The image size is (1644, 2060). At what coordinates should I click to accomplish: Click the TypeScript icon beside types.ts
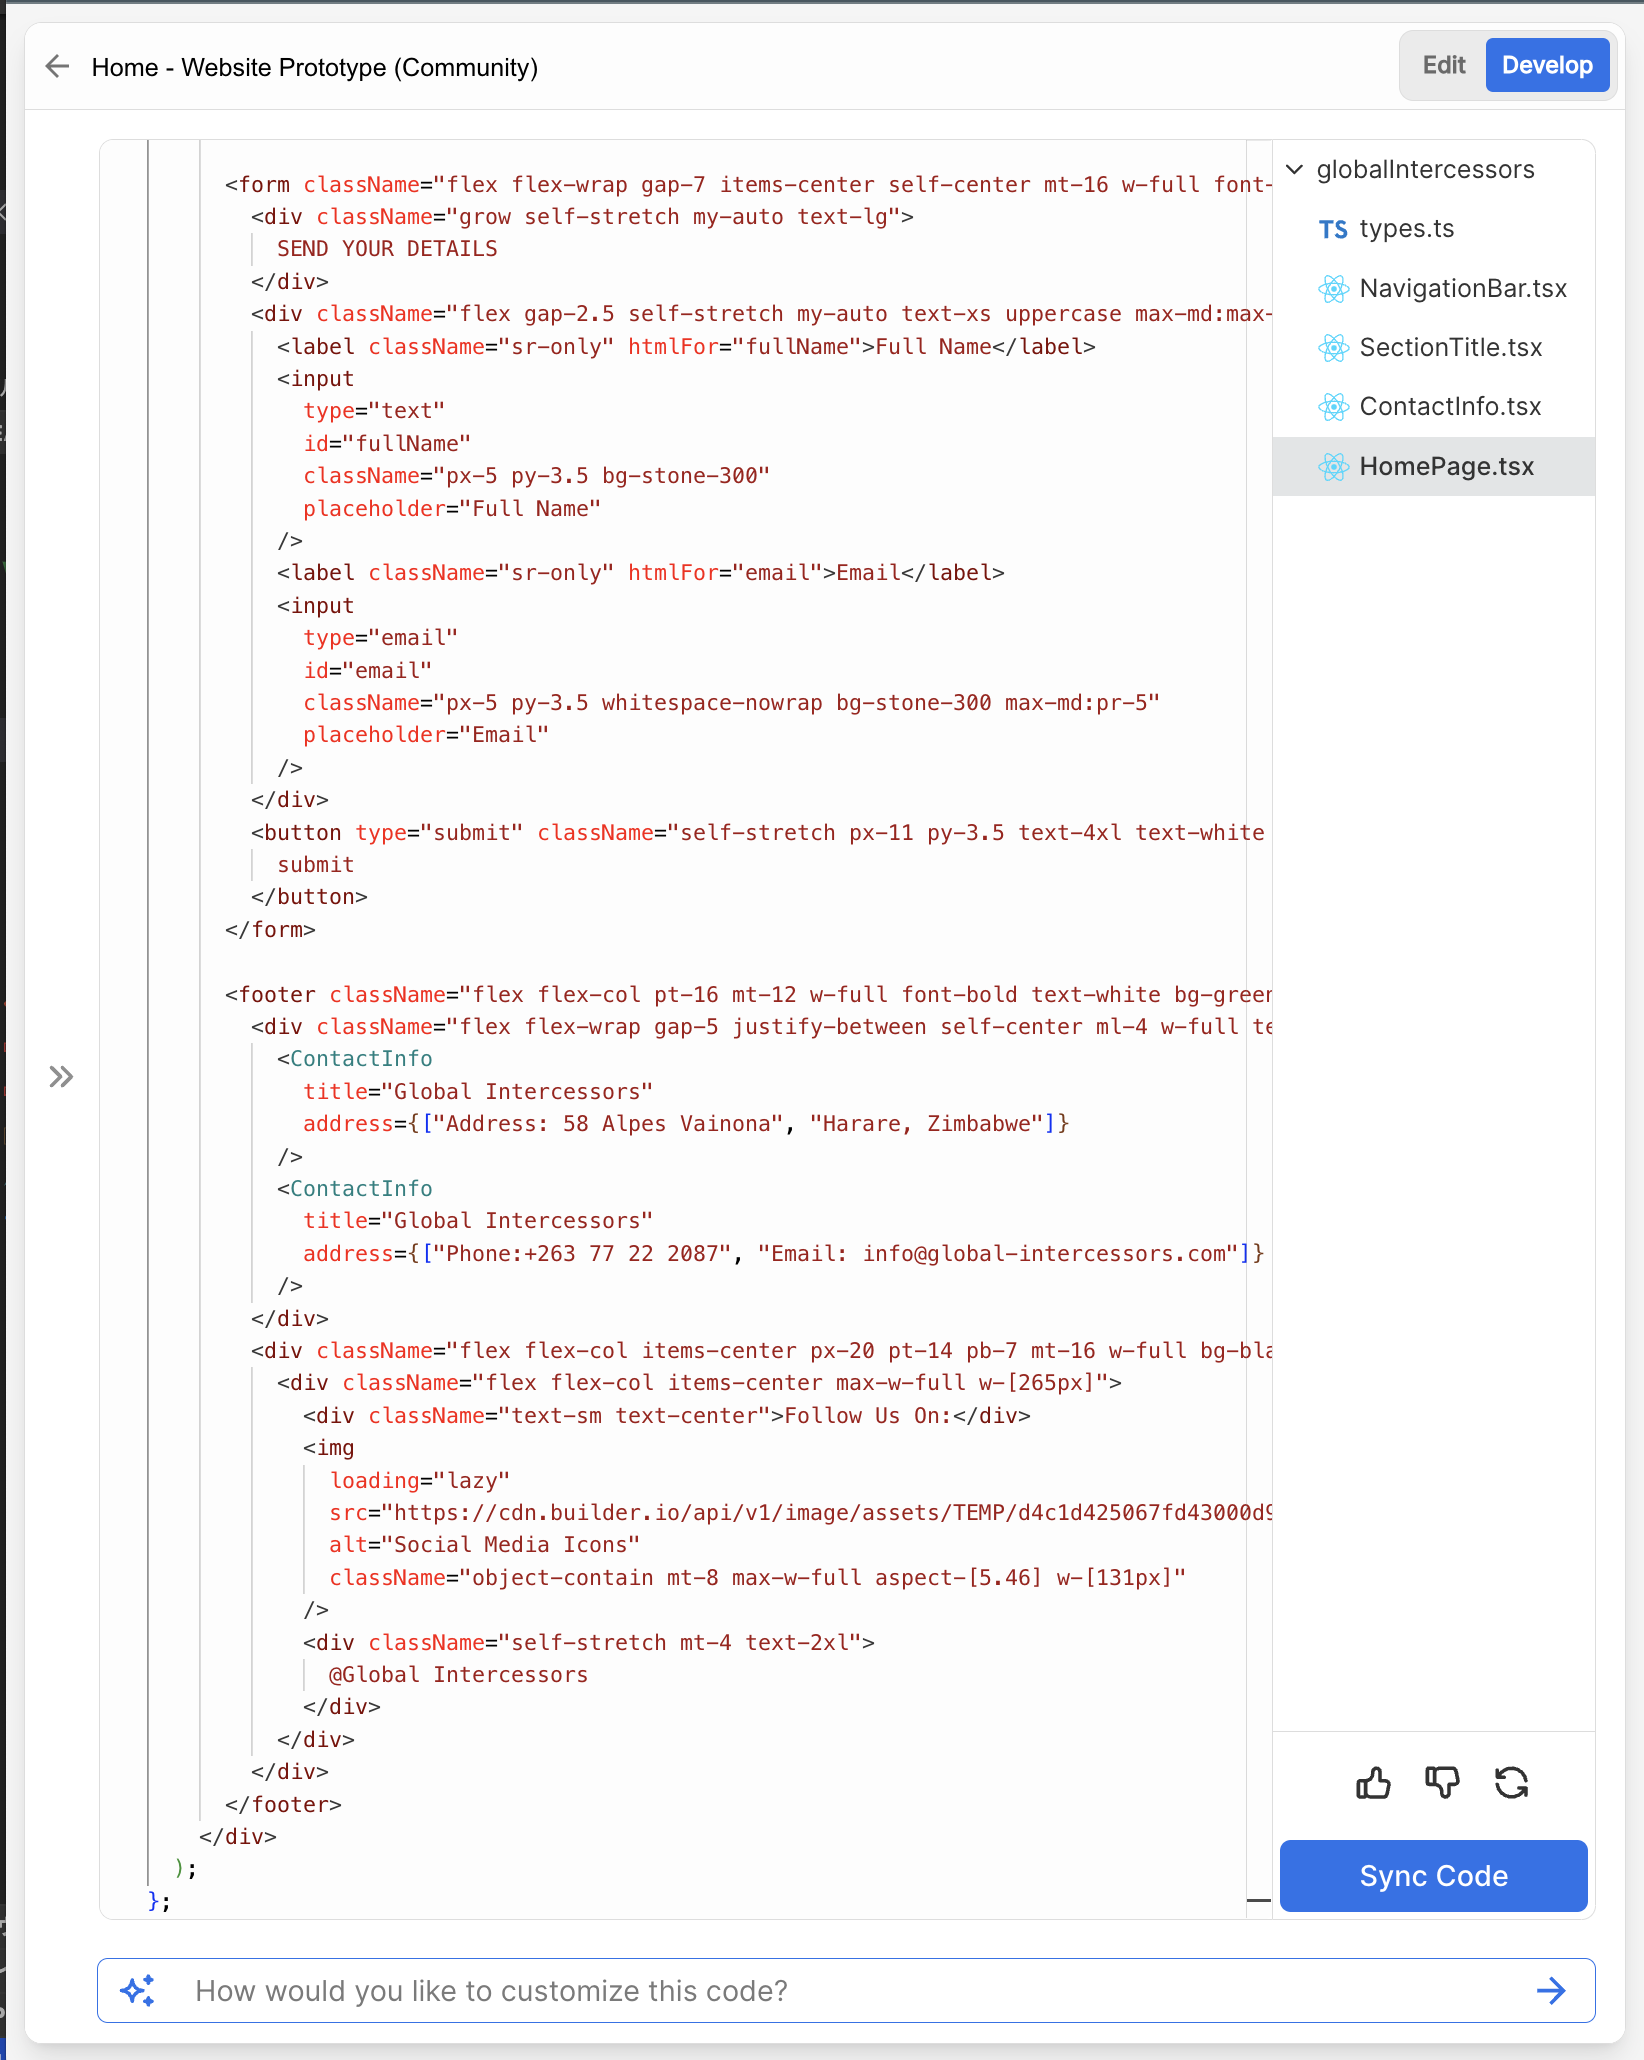(x=1333, y=228)
